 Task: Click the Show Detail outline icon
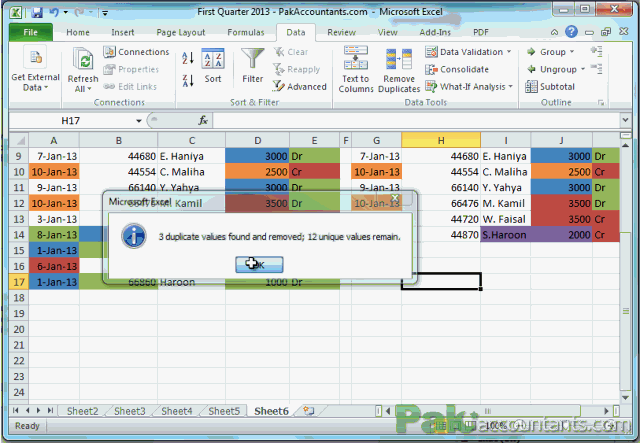pos(596,51)
